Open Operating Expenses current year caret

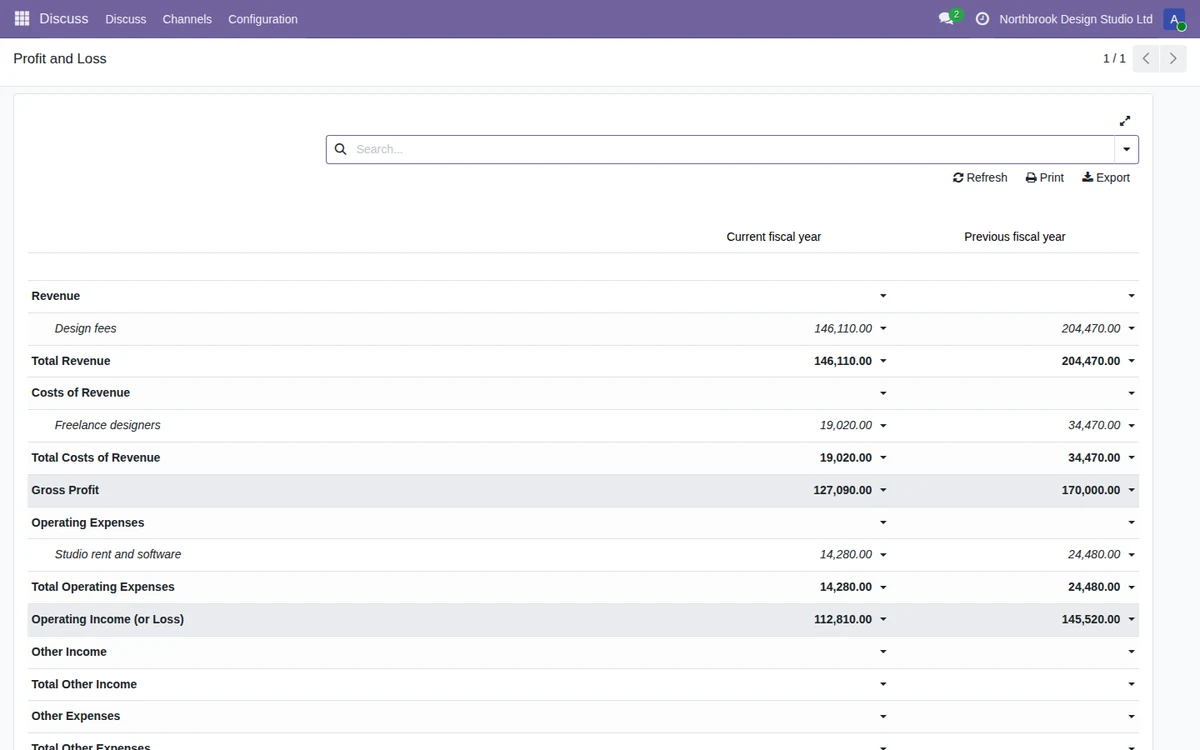883,522
